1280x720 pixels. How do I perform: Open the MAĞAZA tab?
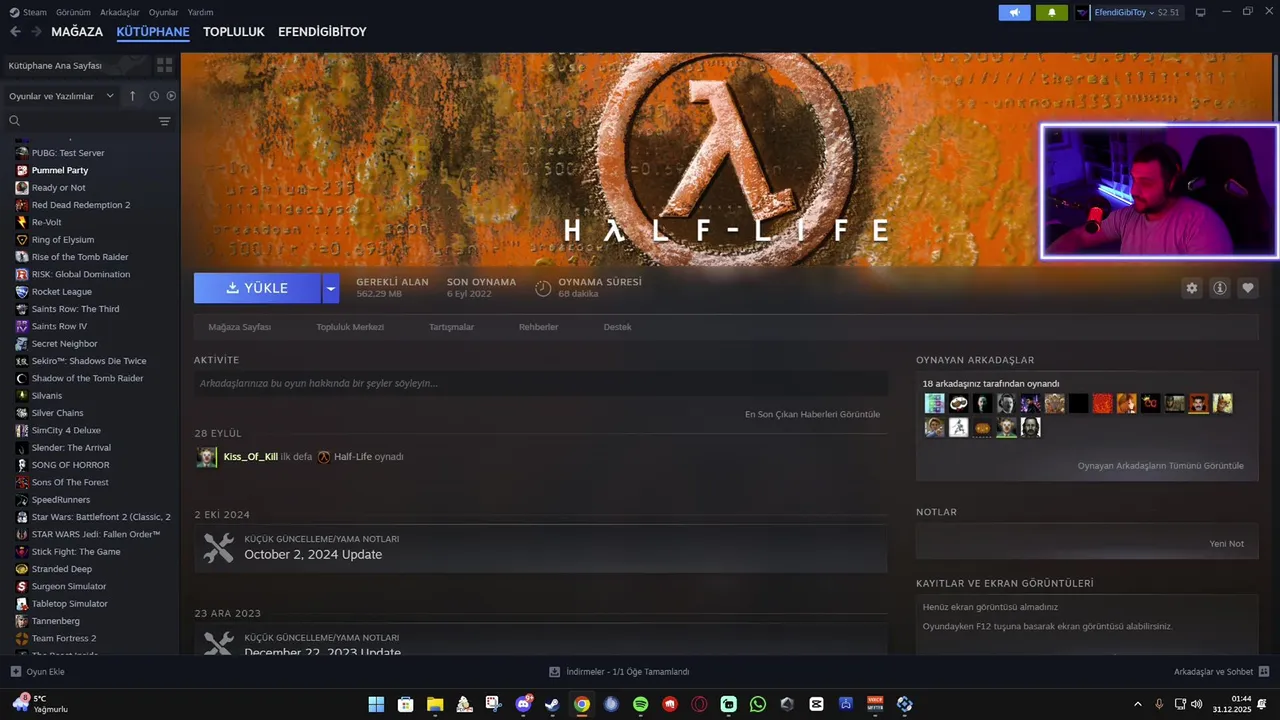click(x=77, y=32)
